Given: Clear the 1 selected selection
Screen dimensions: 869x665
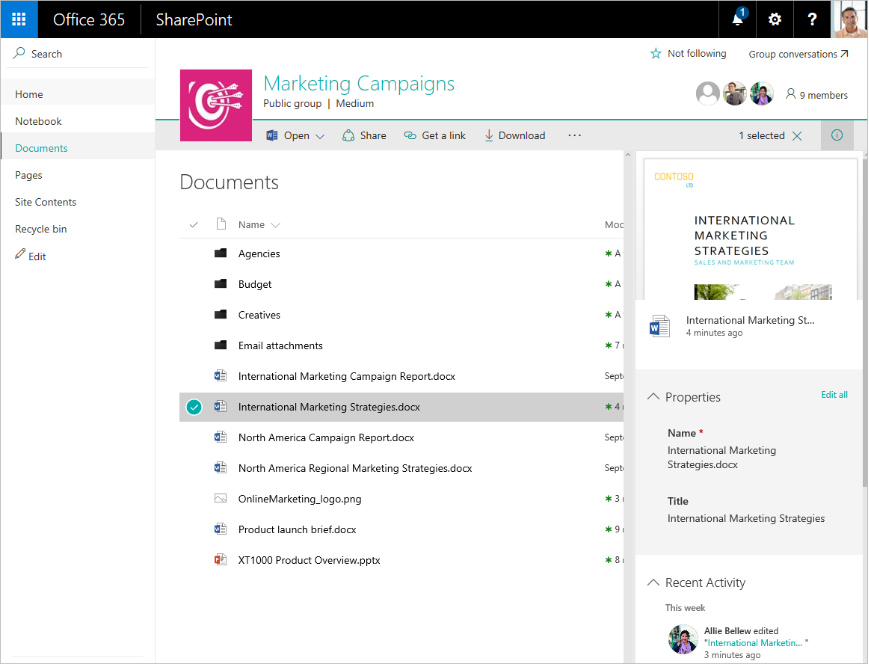Looking at the screenshot, I should click(x=797, y=136).
